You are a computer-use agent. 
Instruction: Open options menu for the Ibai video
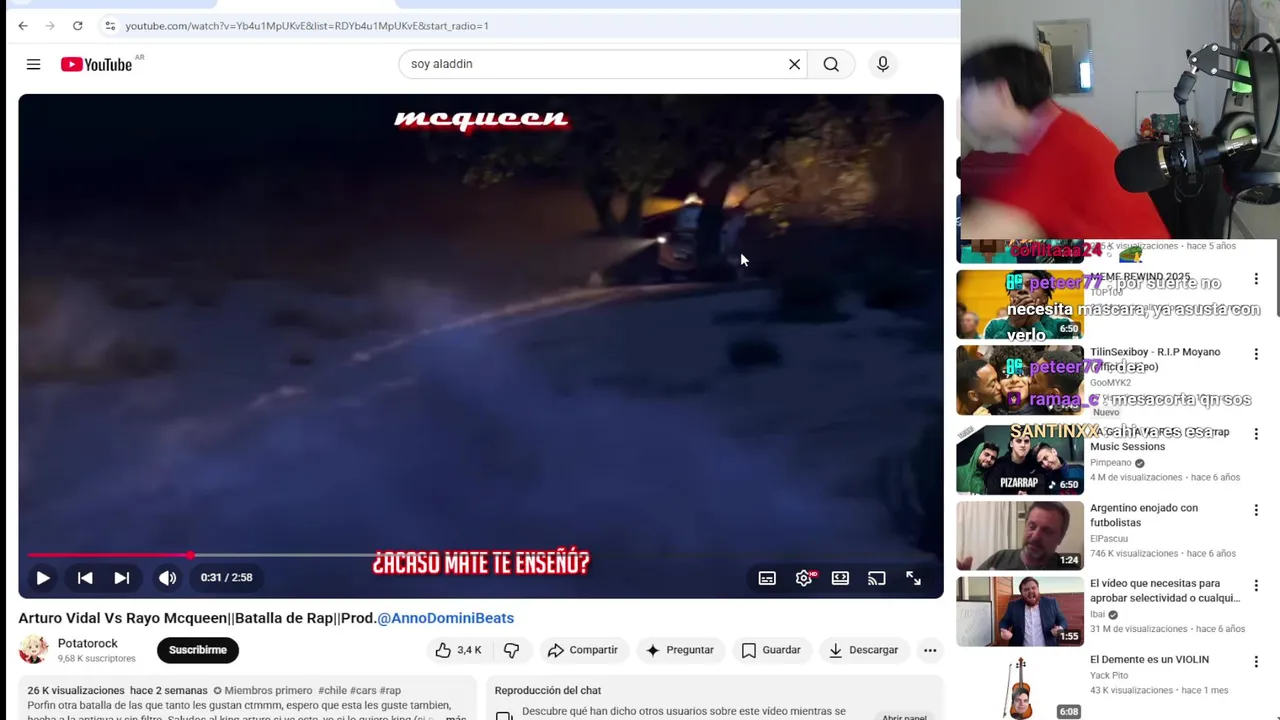click(x=1256, y=586)
